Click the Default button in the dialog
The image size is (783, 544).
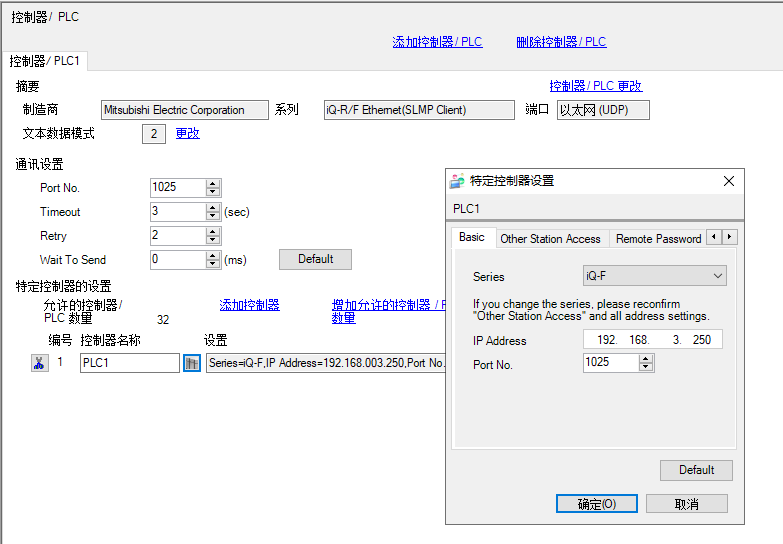[696, 470]
